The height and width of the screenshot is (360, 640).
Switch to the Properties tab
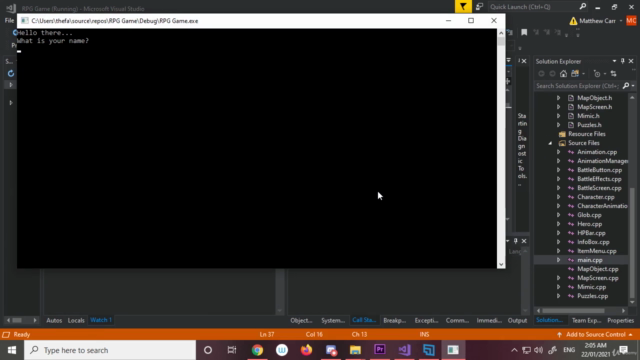[x=620, y=320]
